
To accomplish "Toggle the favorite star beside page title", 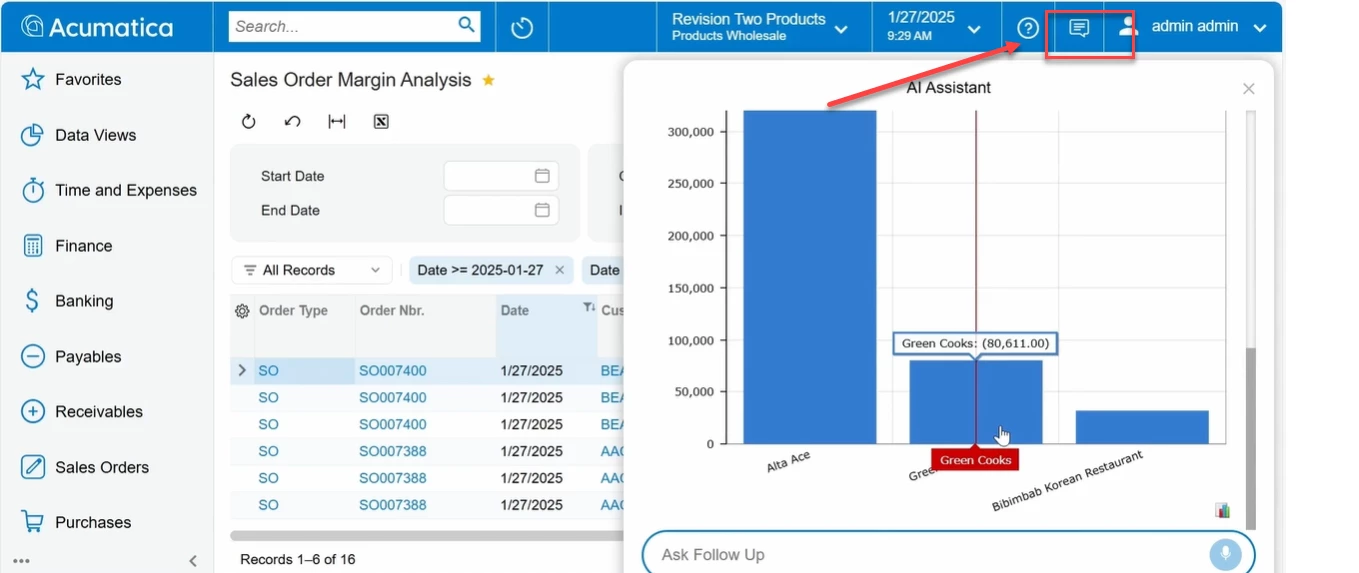I will click(489, 80).
